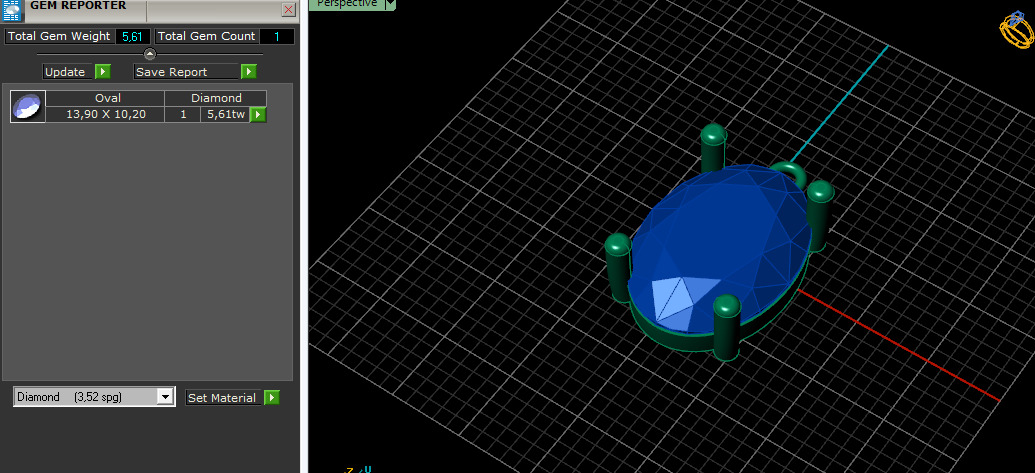This screenshot has height=473, width=1035.
Task: Select the oval gem thumbnail
Action: point(28,106)
